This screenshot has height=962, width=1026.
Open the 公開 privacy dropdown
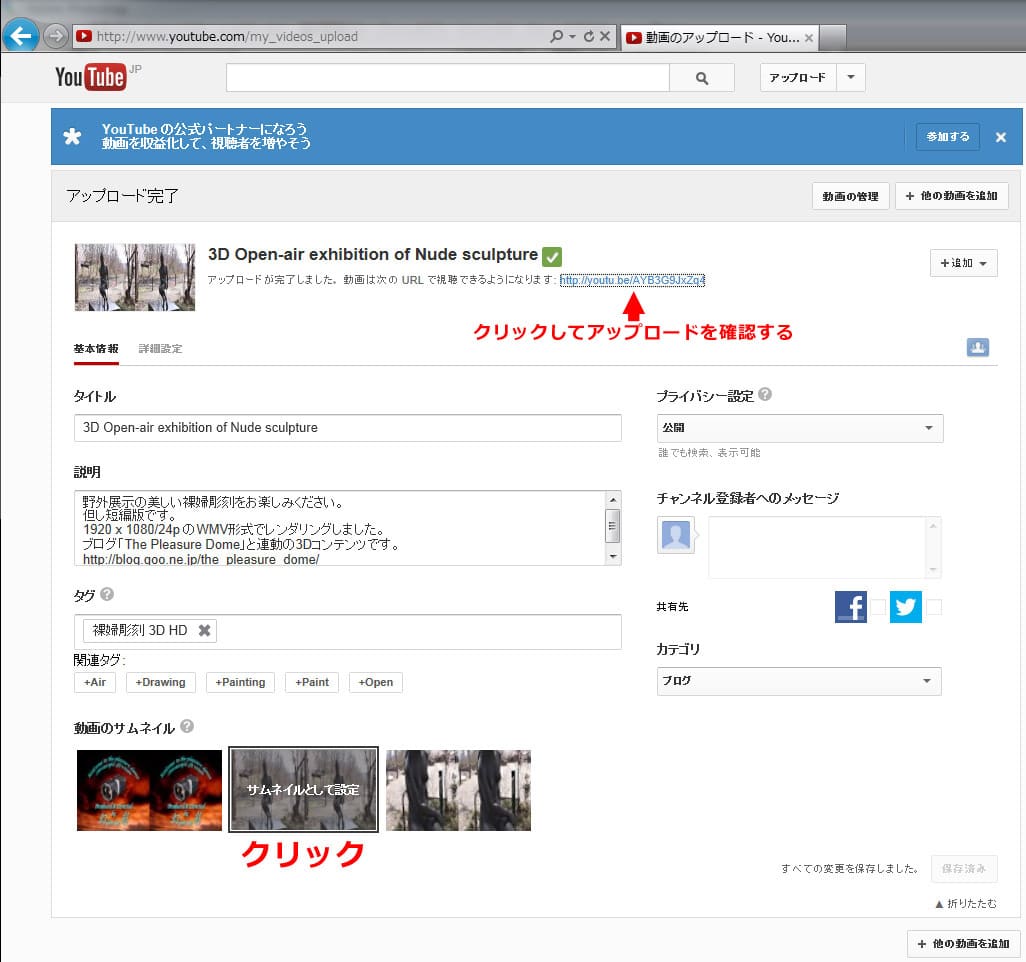[799, 428]
